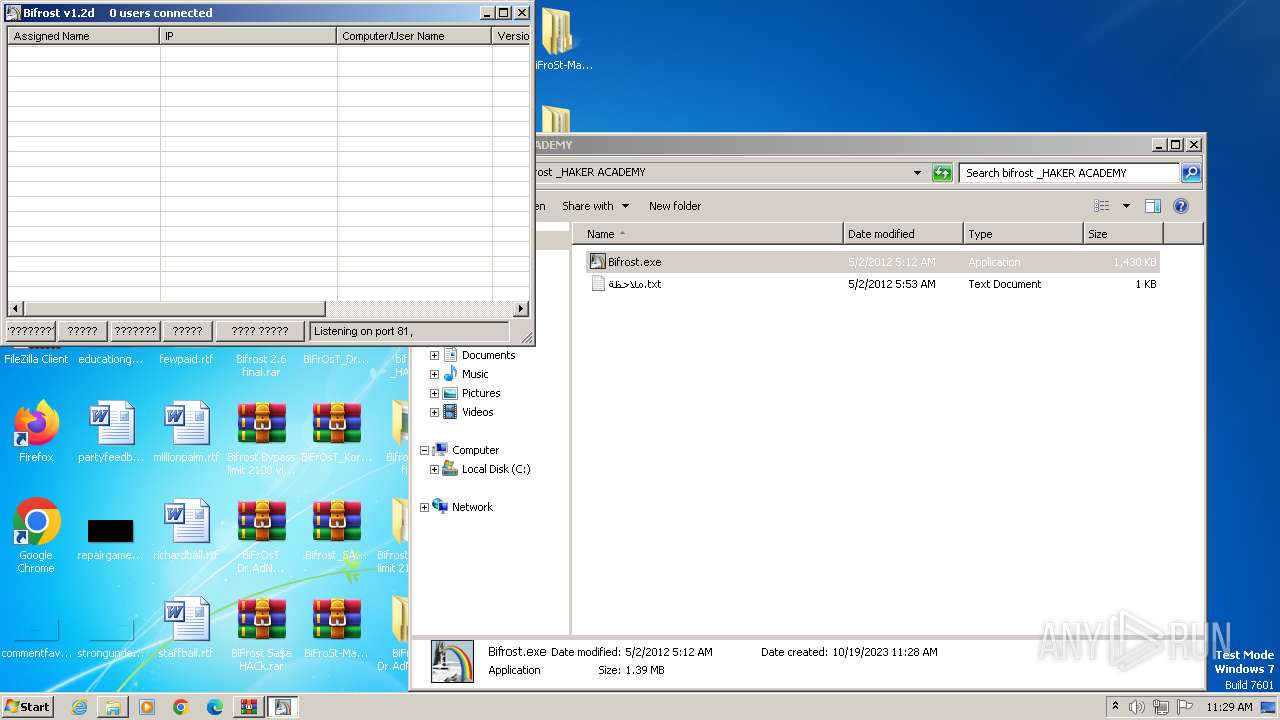Open Chrome from the taskbar
The image size is (1280, 720).
181,707
